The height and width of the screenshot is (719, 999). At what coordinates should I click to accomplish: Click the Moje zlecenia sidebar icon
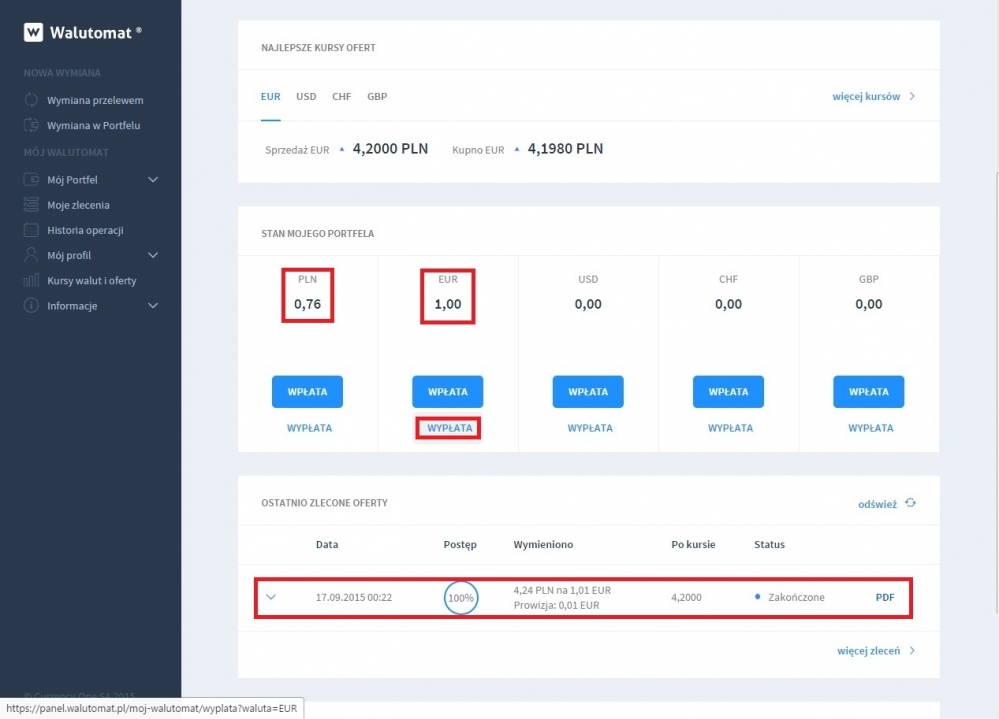31,205
